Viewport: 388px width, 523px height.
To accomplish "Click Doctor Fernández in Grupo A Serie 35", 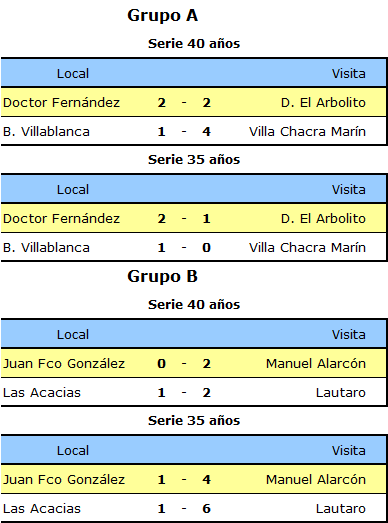I will (x=61, y=218).
